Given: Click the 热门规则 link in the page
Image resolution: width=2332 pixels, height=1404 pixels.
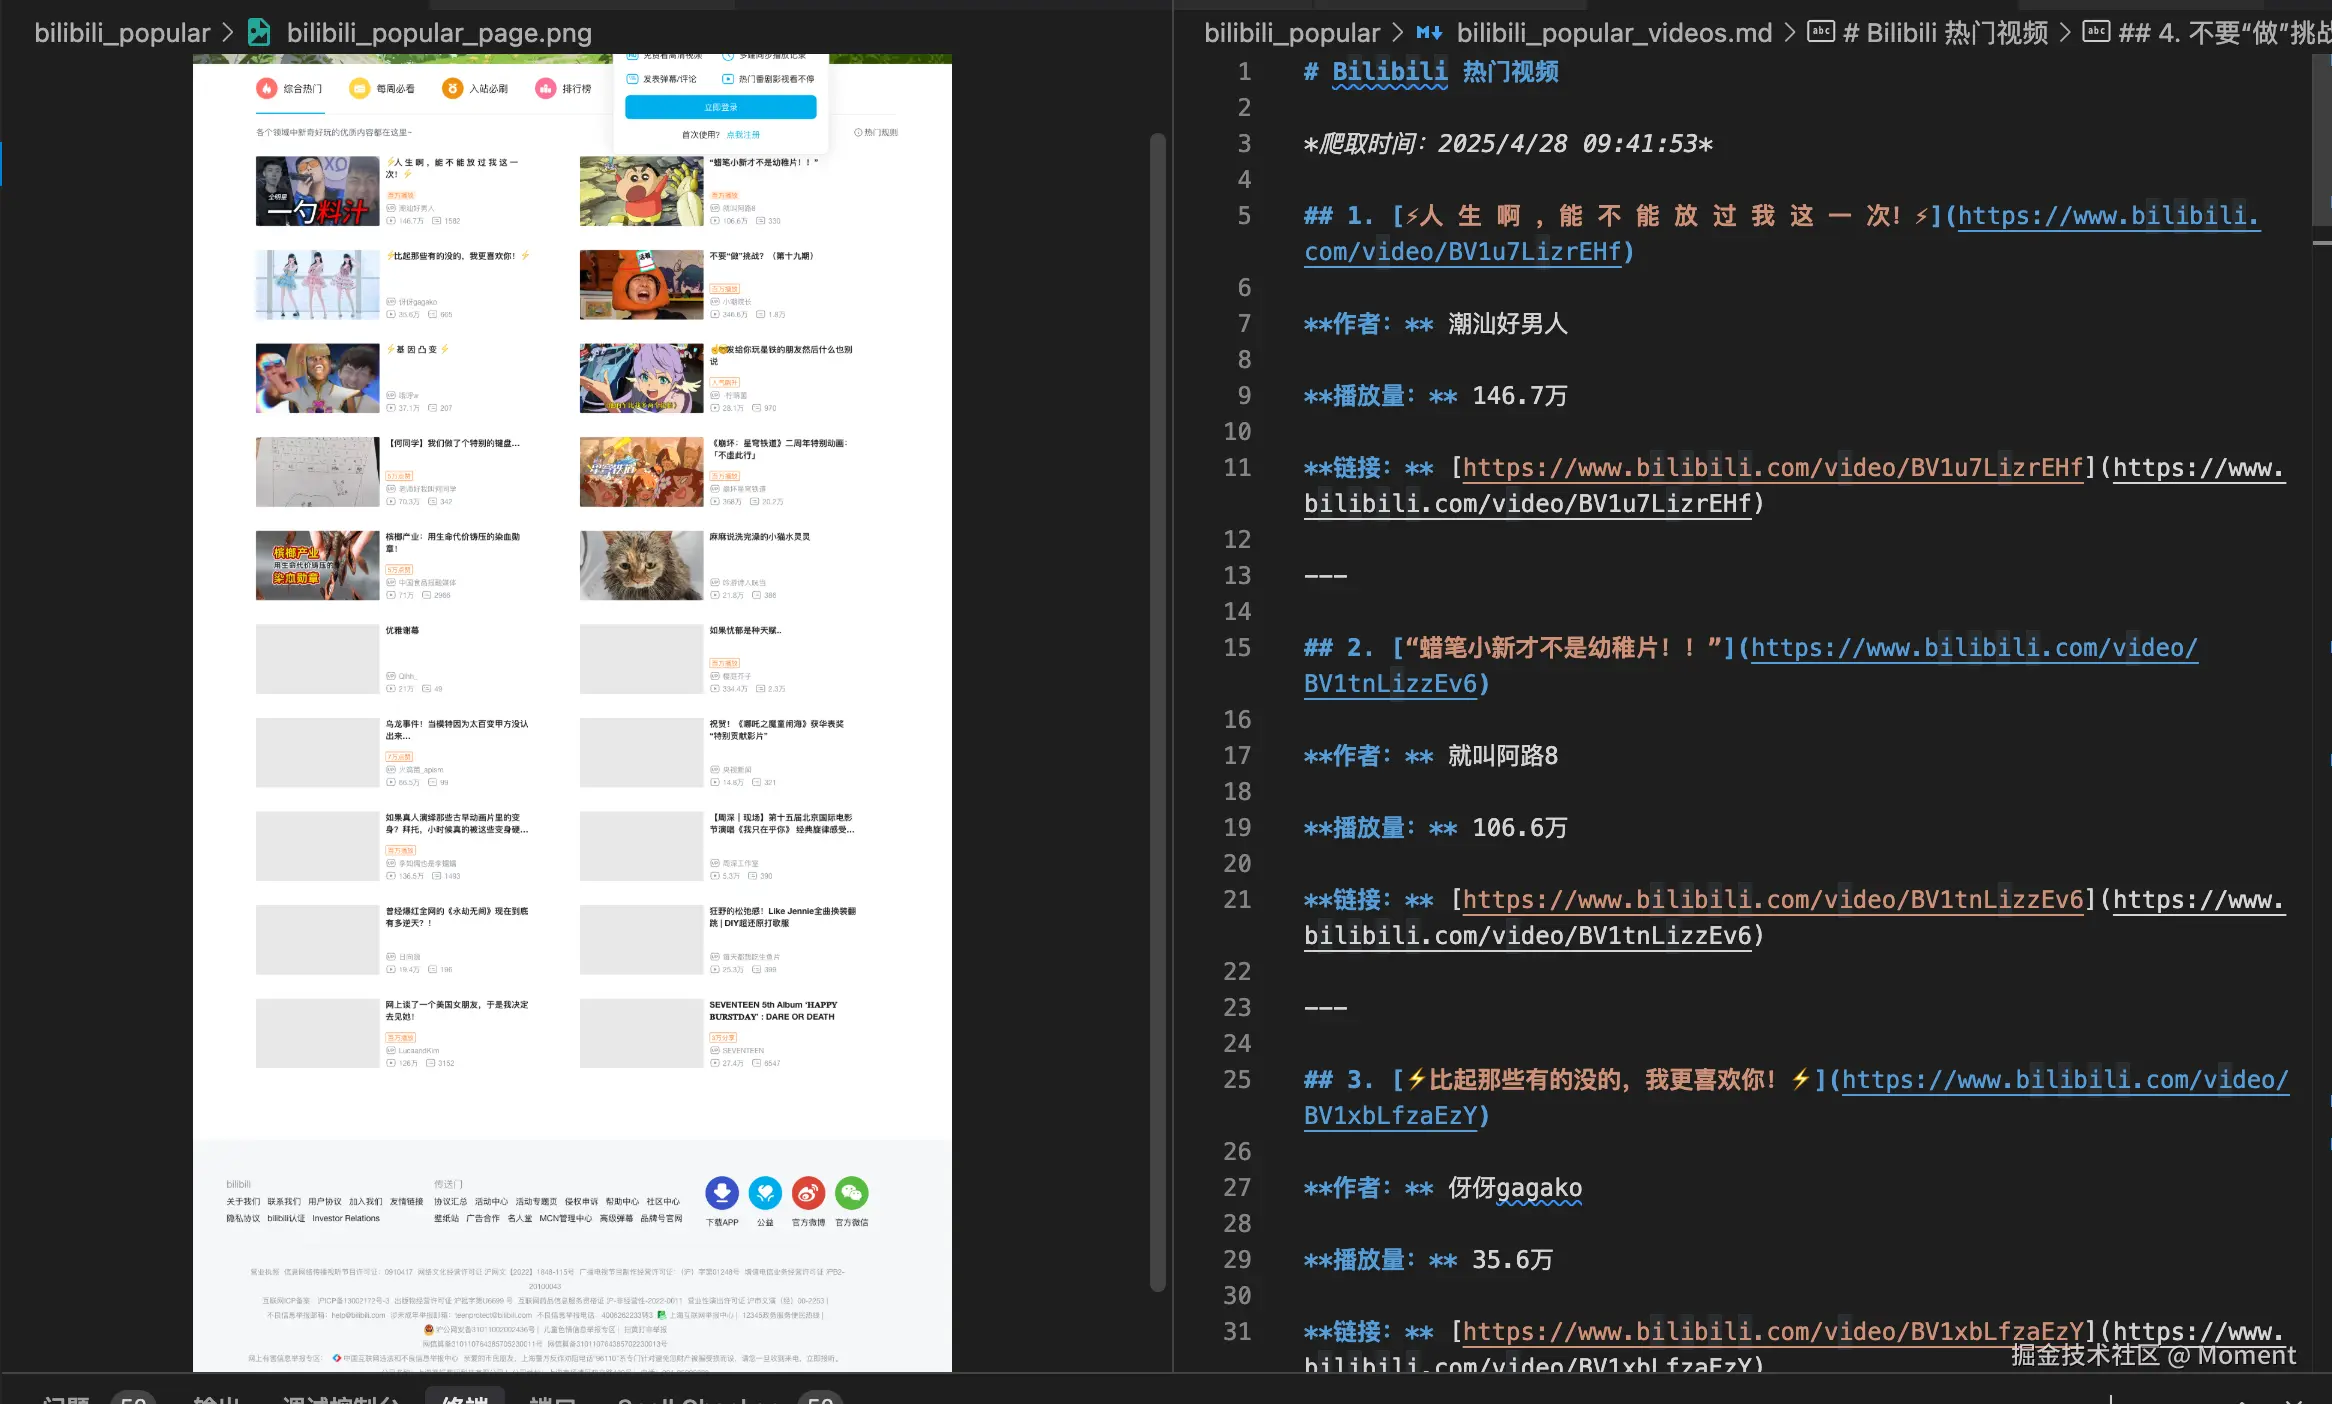Looking at the screenshot, I should (877, 132).
